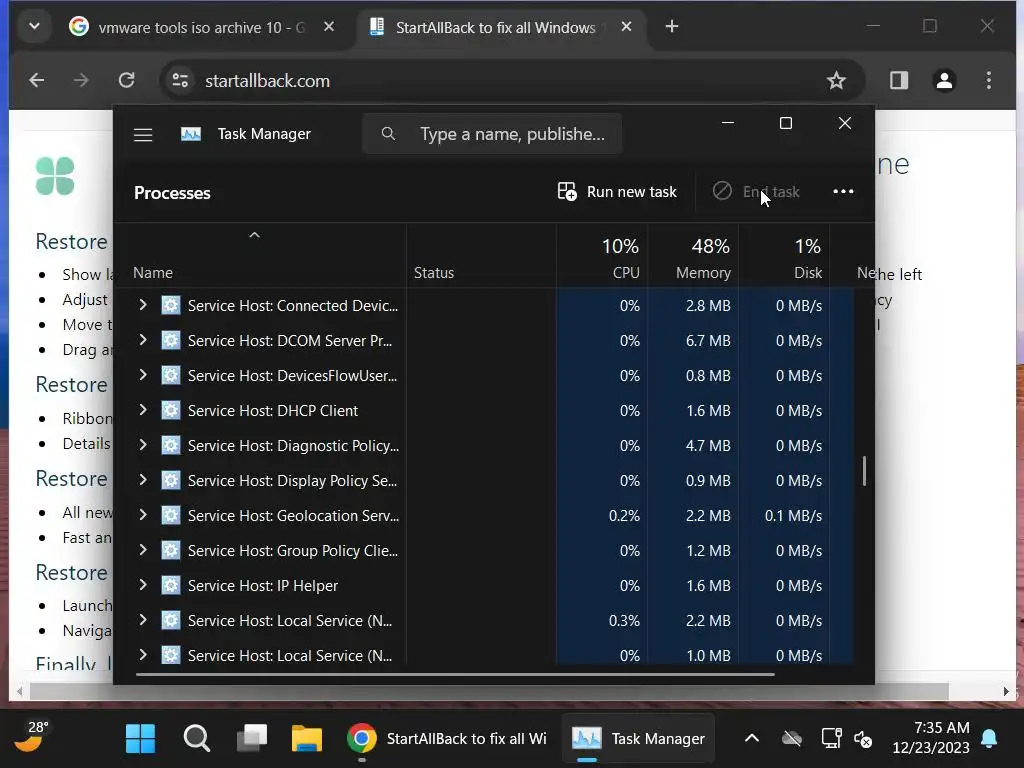Expand Service Host: IP Helper row
This screenshot has height=768, width=1024.
tap(142, 585)
